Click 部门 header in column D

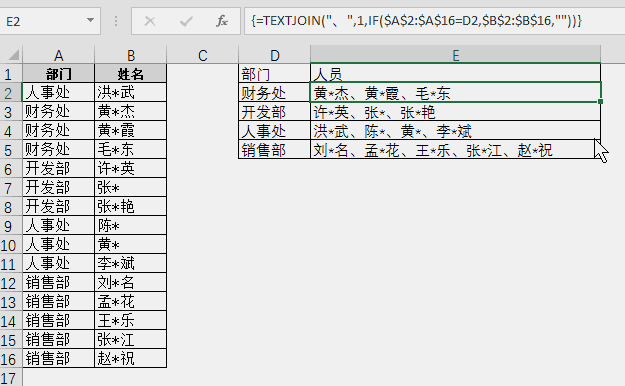point(274,74)
